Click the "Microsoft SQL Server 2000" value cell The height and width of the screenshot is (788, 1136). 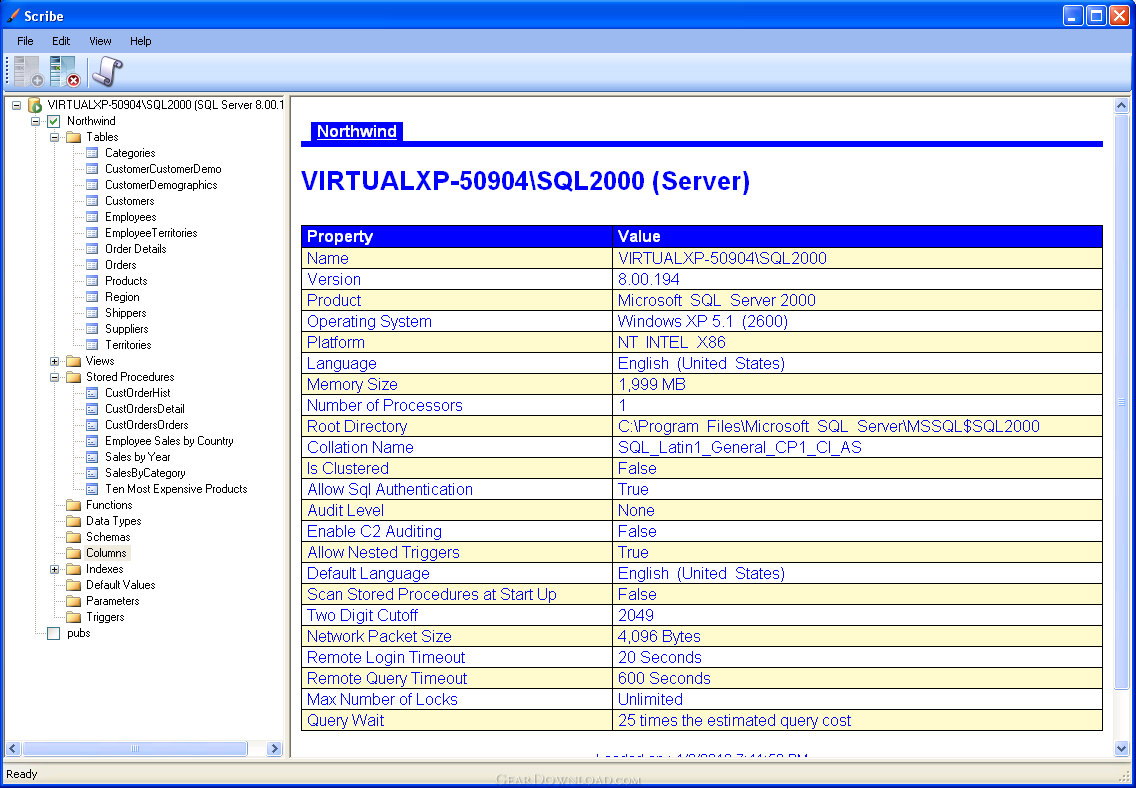click(858, 300)
